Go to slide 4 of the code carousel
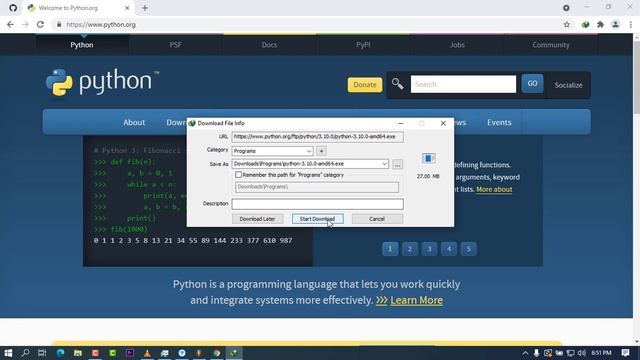640x360 pixels. (449, 249)
